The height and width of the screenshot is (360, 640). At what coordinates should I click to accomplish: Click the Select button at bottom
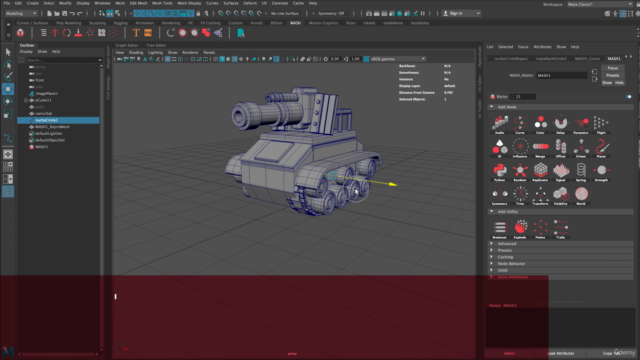tap(509, 353)
